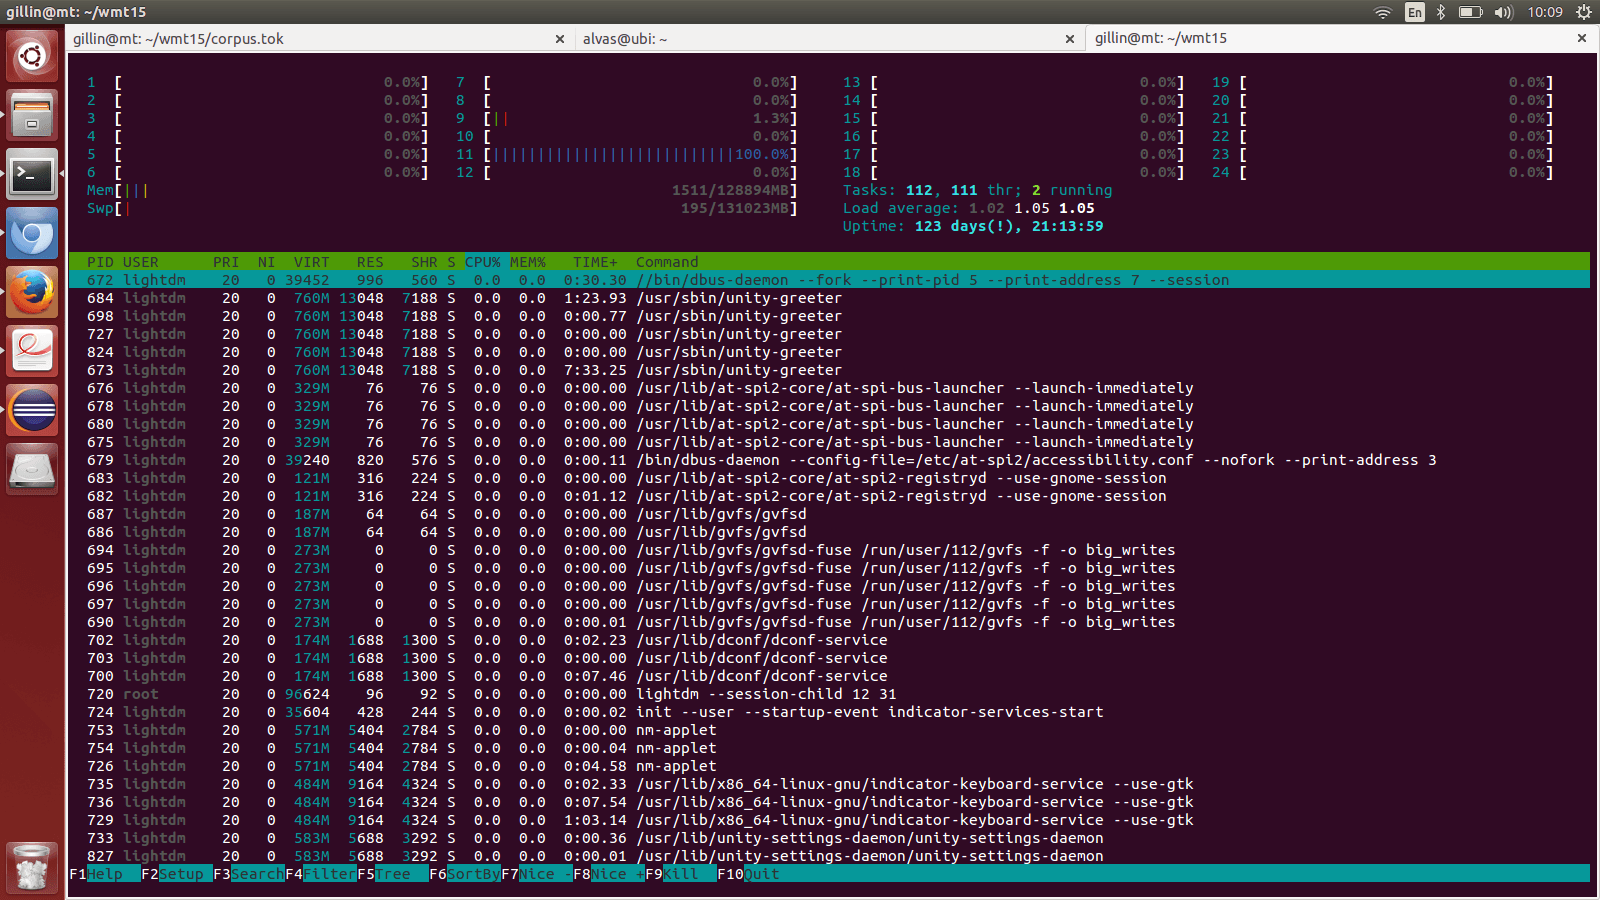The width and height of the screenshot is (1600, 900).
Task: Launch Chromium browser from the launcher
Action: coord(33,234)
